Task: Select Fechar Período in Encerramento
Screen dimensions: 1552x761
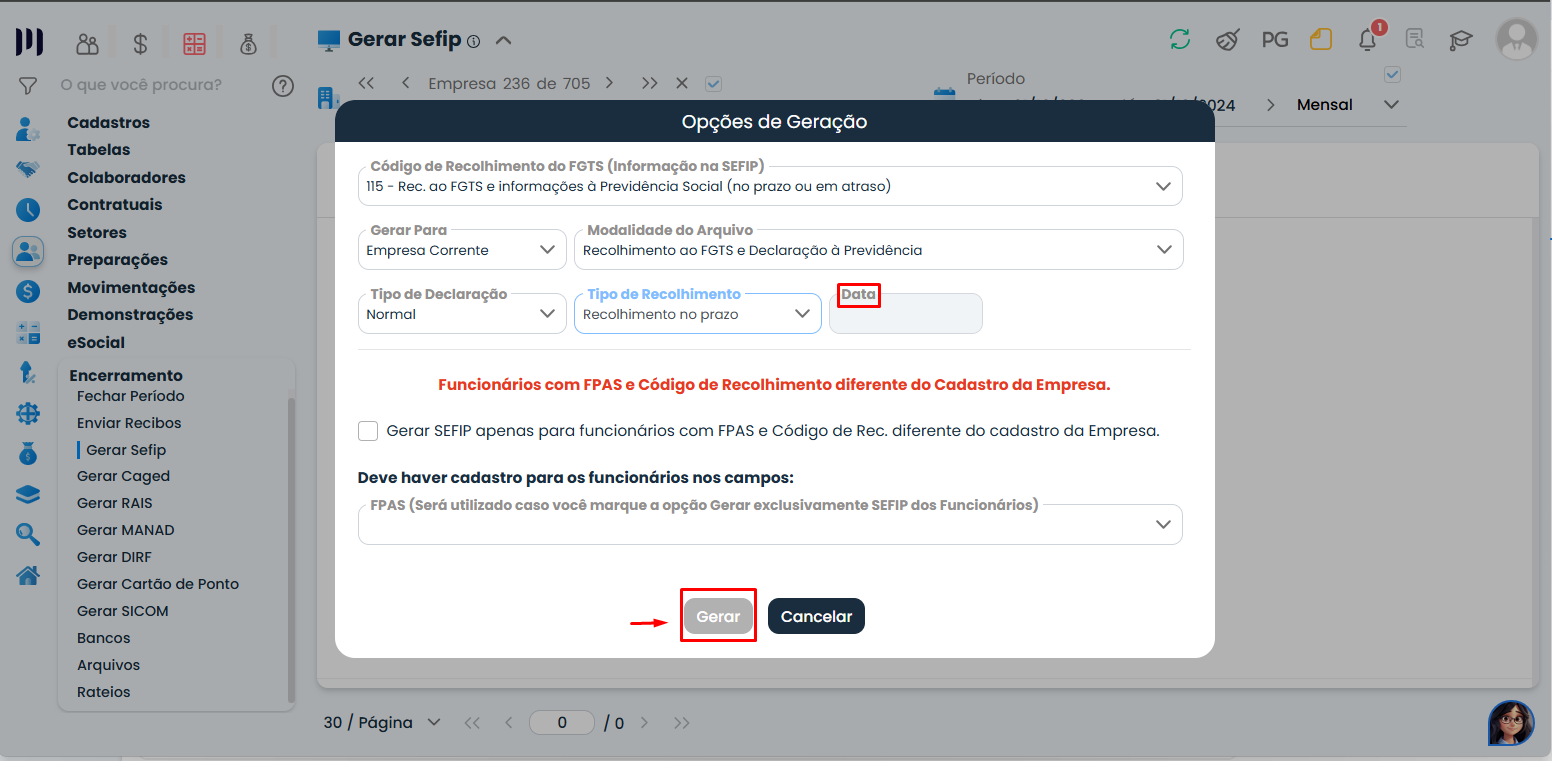Action: pyautogui.click(x=131, y=396)
